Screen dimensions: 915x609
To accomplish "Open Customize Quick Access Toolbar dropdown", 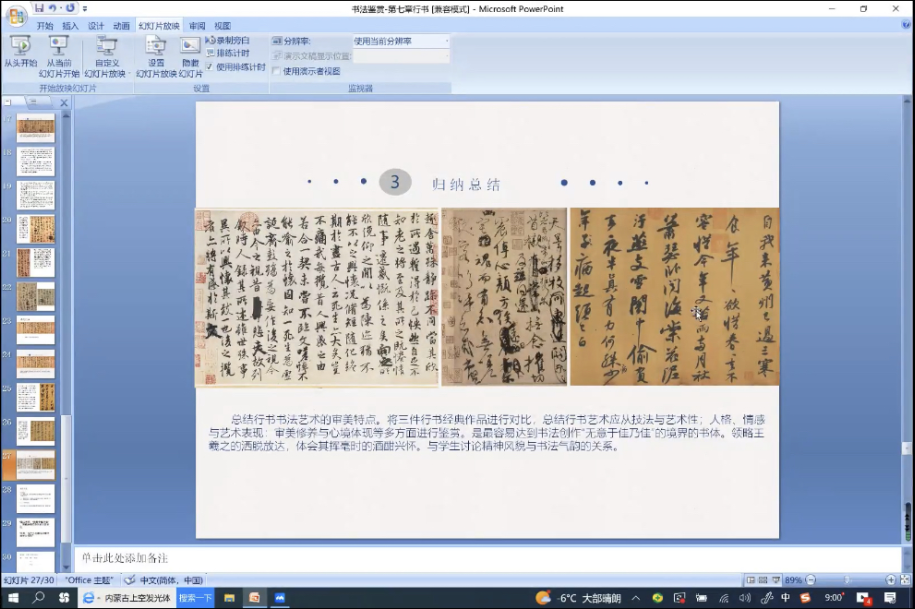I will point(85,9).
